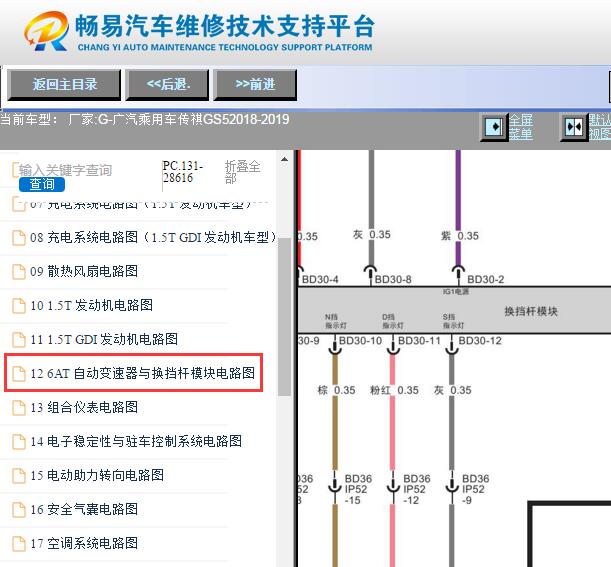Open the 全屏菜单 link
611x567 pixels.
click(521, 127)
